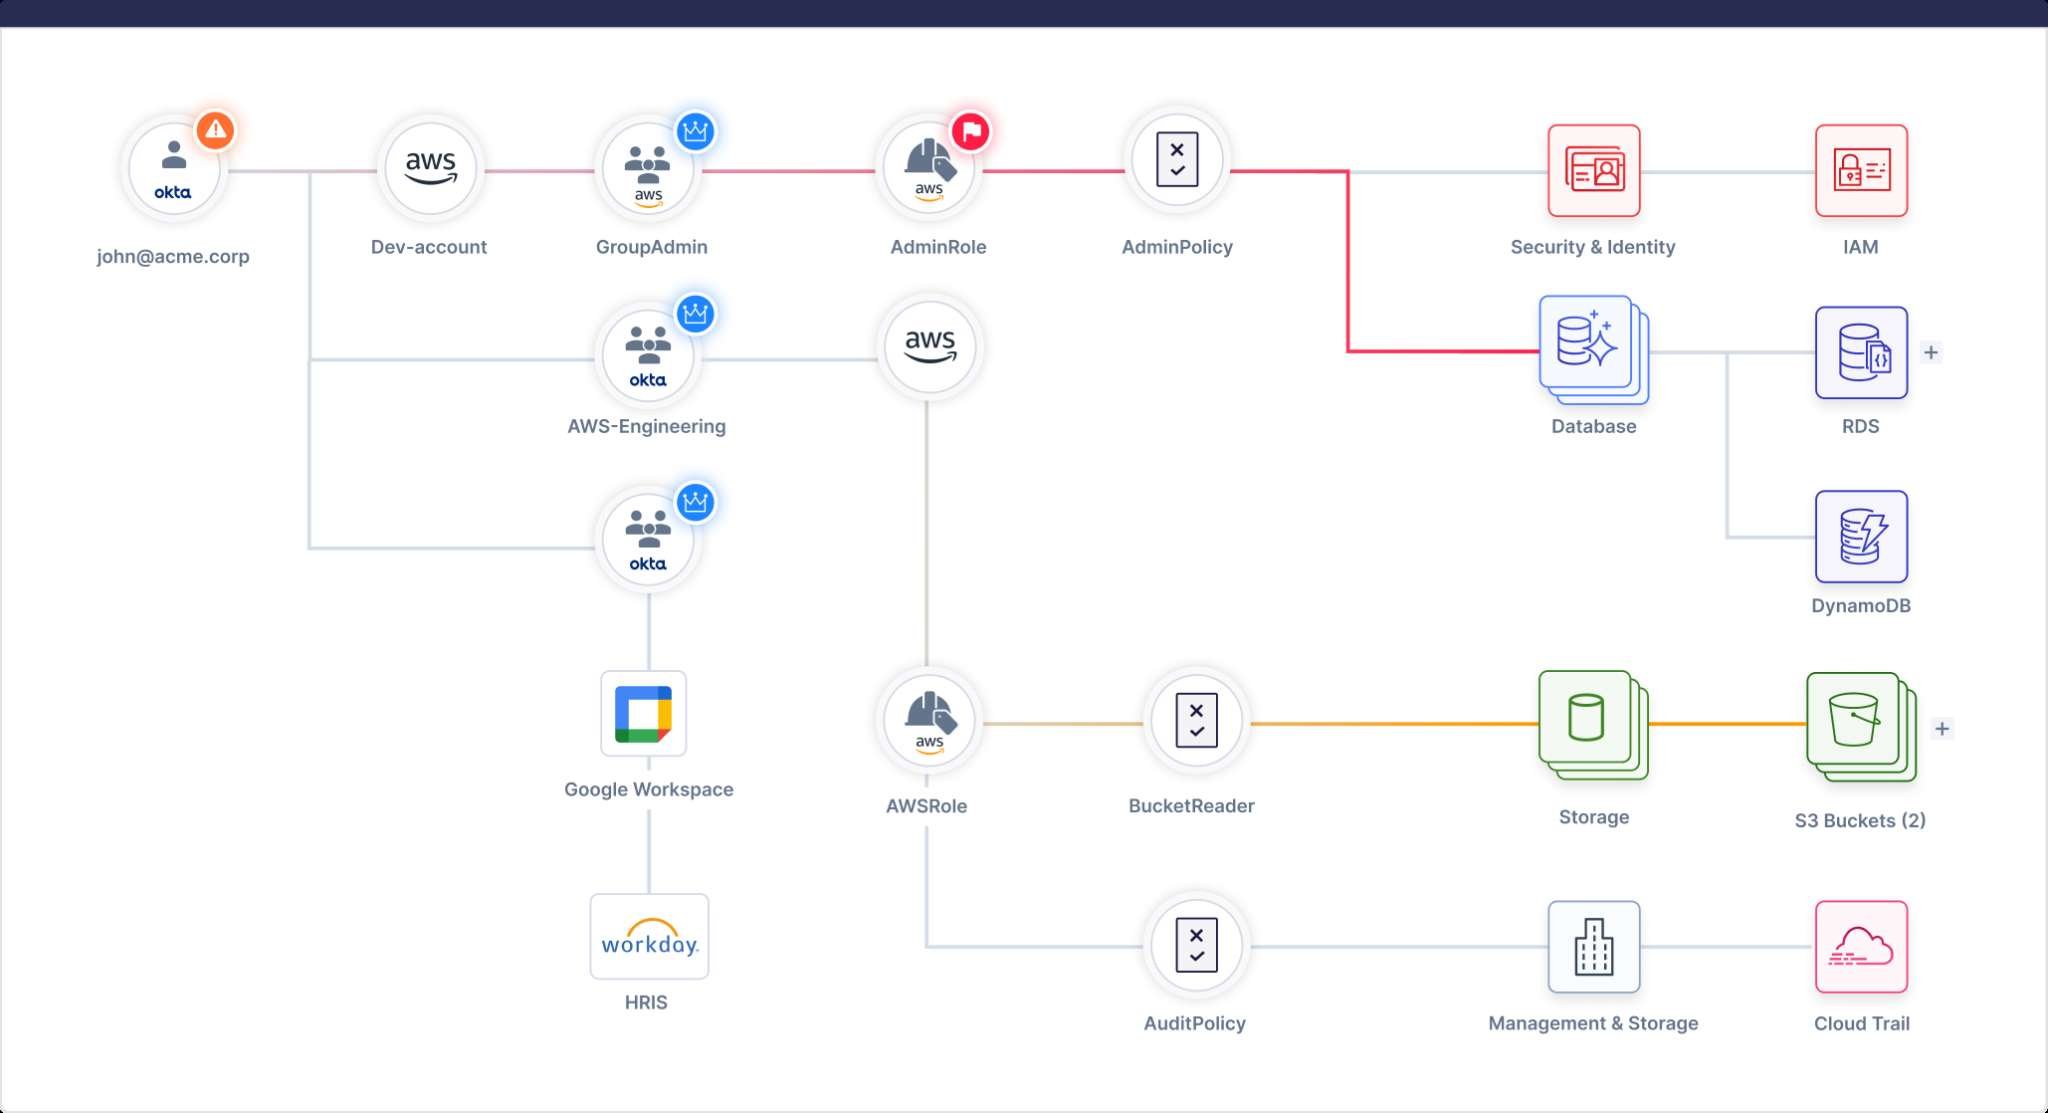This screenshot has height=1113, width=2048.
Task: Click the AdminPolicy label text
Action: [1177, 247]
